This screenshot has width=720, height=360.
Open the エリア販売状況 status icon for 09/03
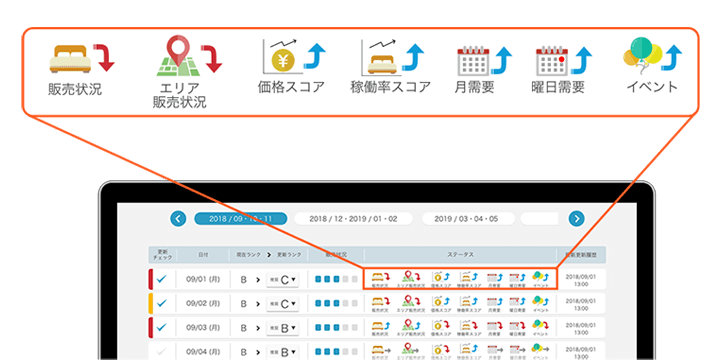pos(409,325)
